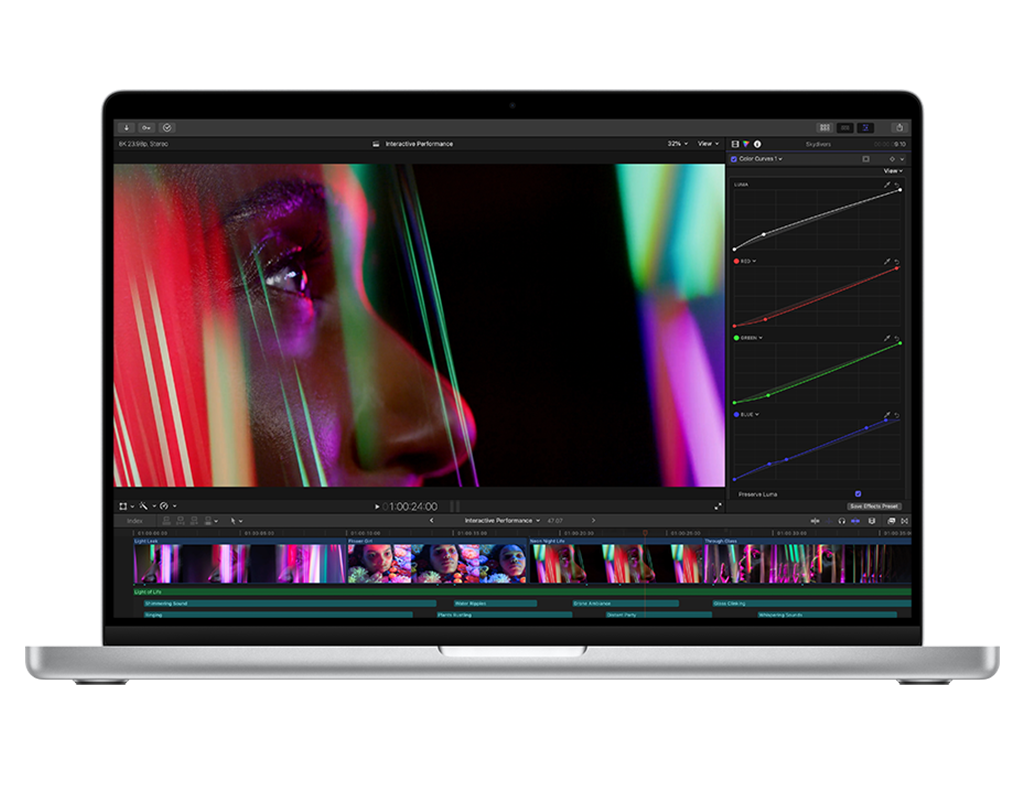Click the reset arrow next to the Luma curve
The image size is (1024, 806).
[x=897, y=185]
